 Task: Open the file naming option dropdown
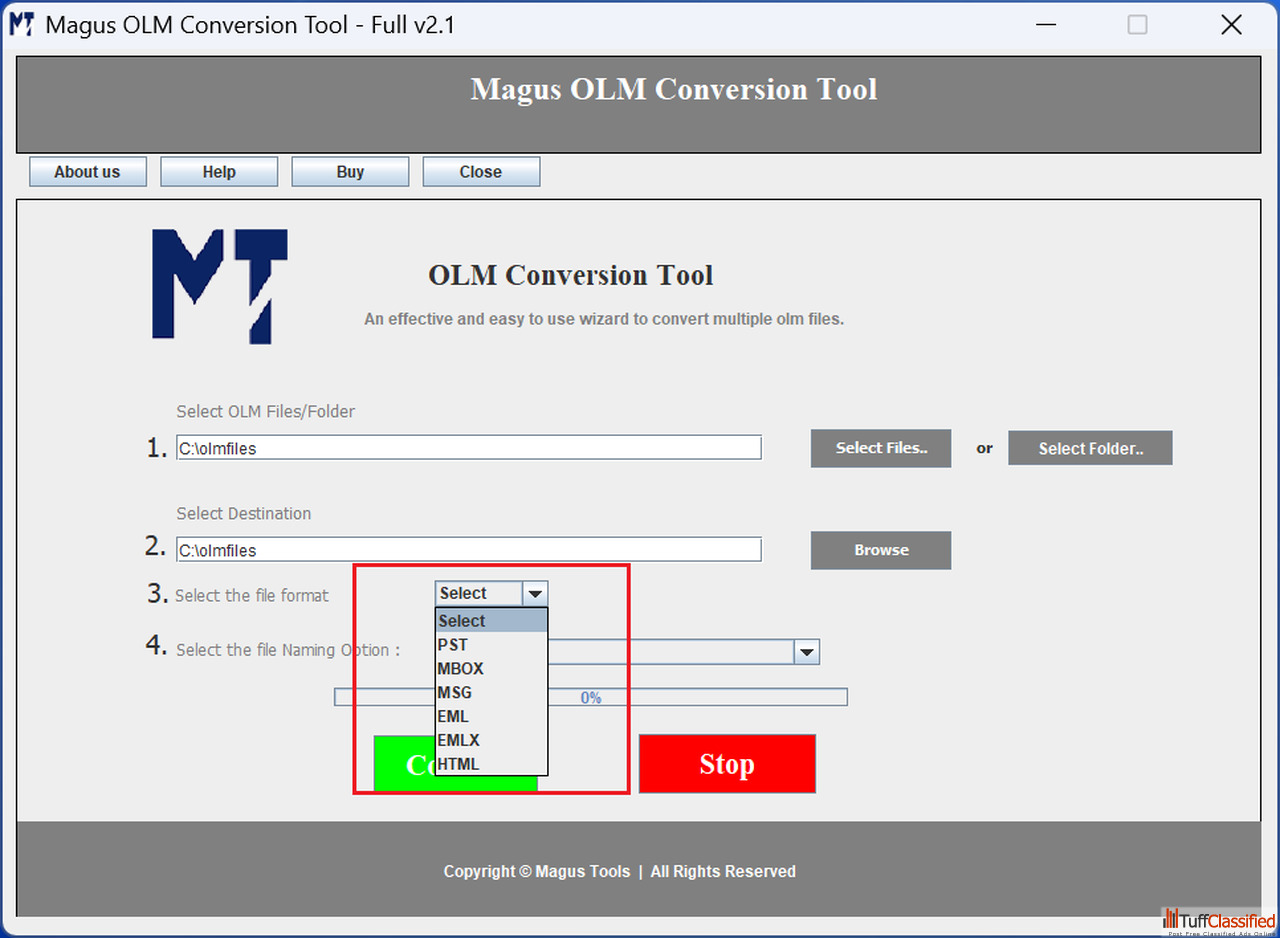[807, 652]
